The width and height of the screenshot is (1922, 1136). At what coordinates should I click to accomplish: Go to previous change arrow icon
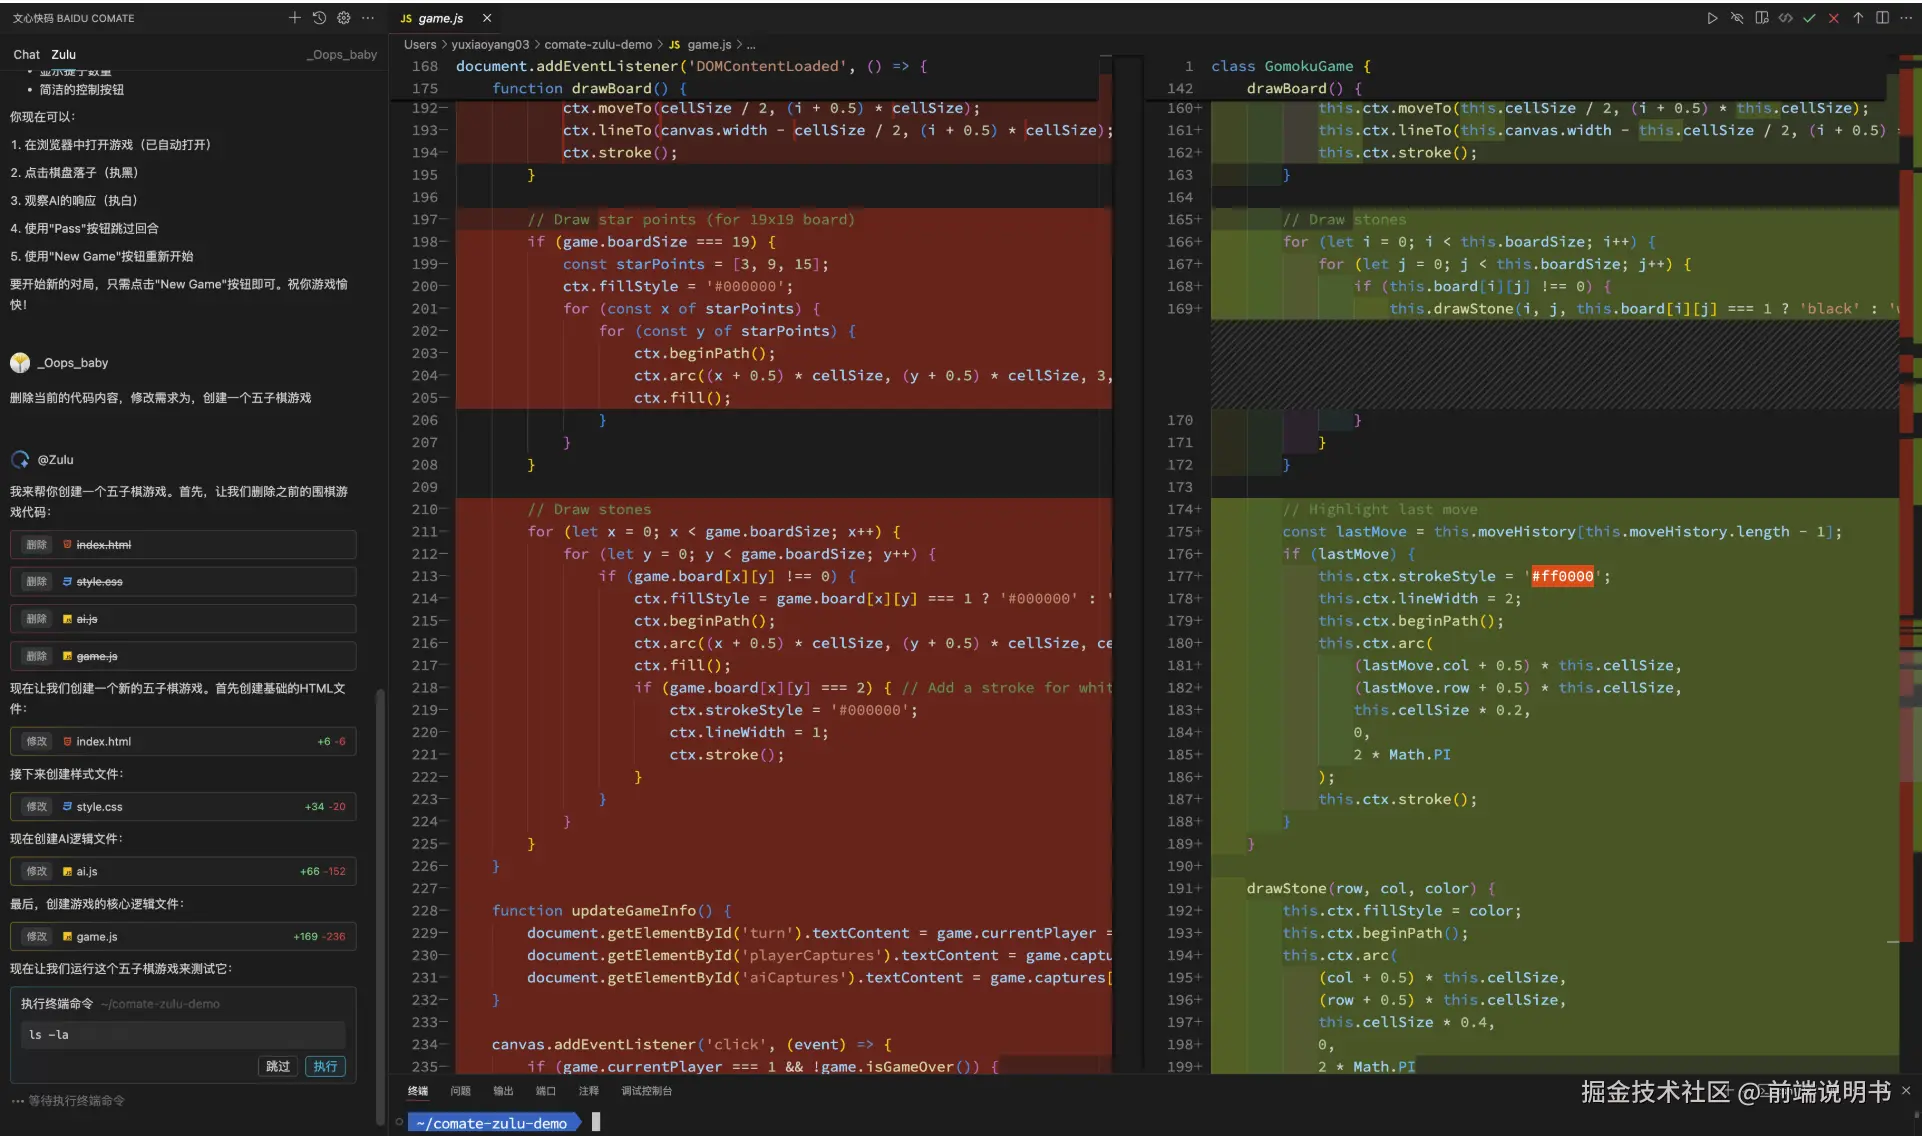[x=1858, y=18]
